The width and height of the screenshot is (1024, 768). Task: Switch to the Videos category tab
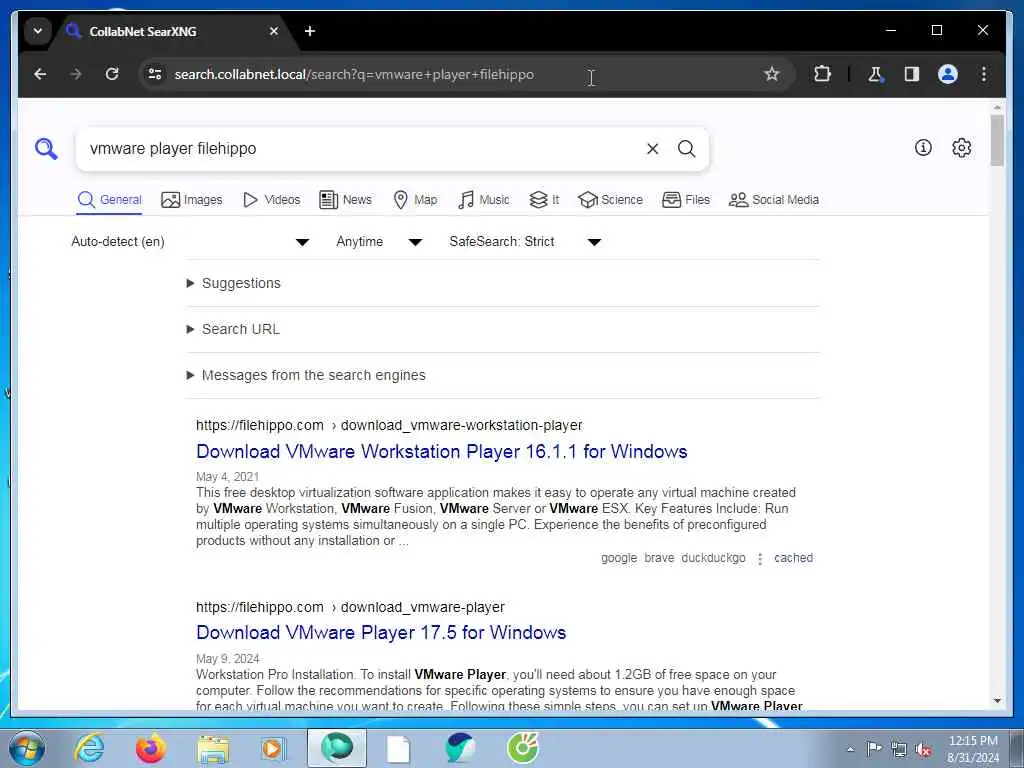coord(271,200)
